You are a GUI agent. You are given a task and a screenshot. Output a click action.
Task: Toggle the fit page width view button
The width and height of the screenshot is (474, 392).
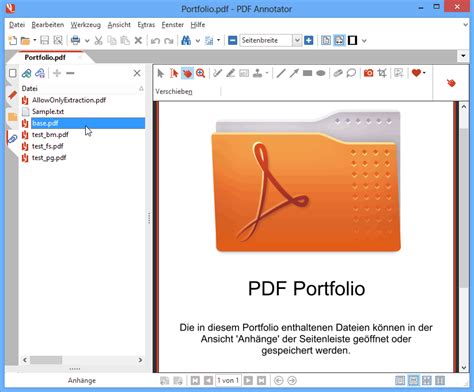[x=339, y=41]
